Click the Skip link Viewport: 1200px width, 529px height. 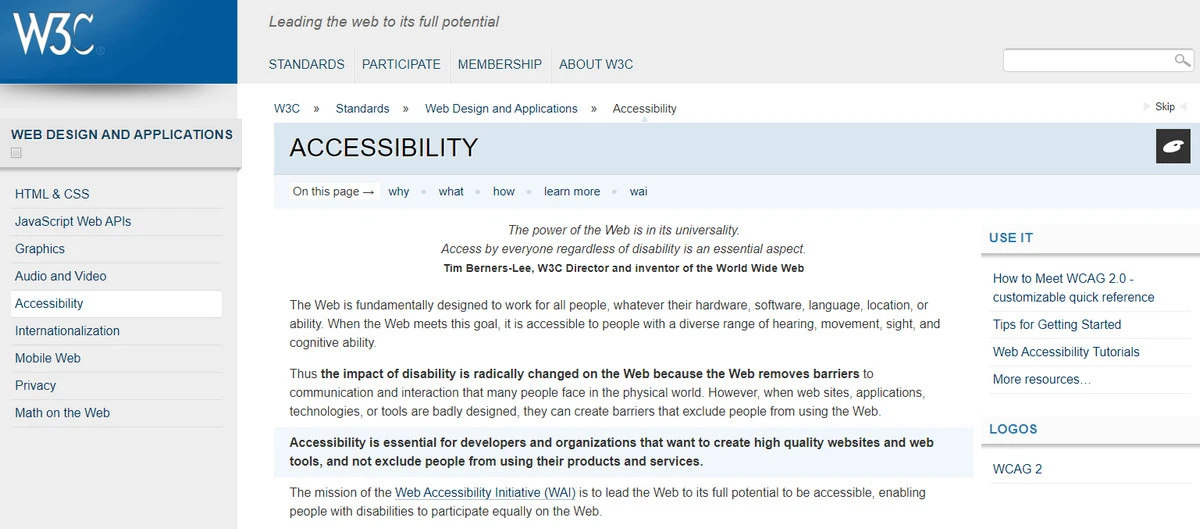[1165, 107]
